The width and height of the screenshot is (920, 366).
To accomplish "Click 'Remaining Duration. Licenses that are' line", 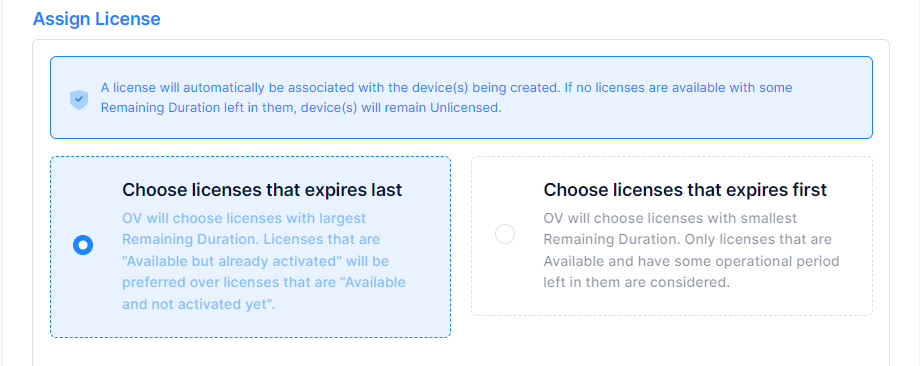I will [x=251, y=239].
